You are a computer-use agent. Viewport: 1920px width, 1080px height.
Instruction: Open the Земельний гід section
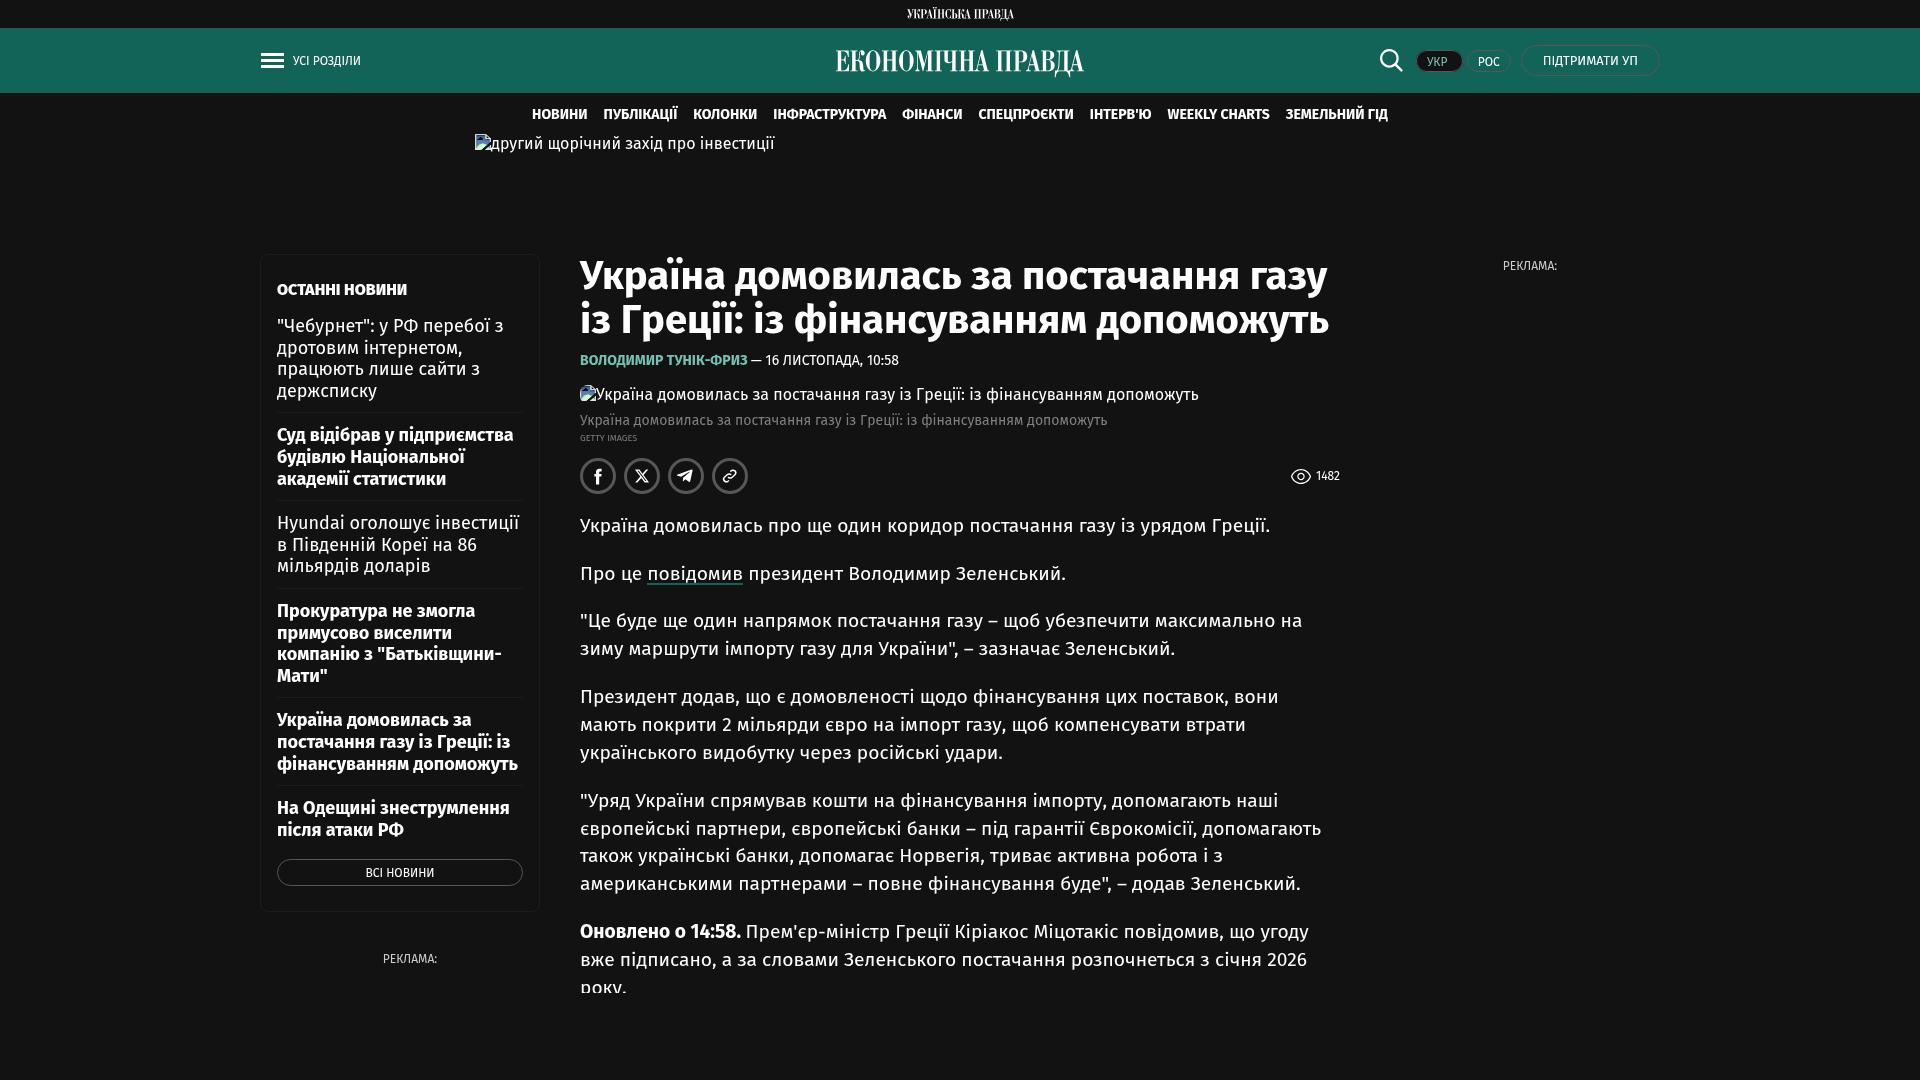(1336, 115)
